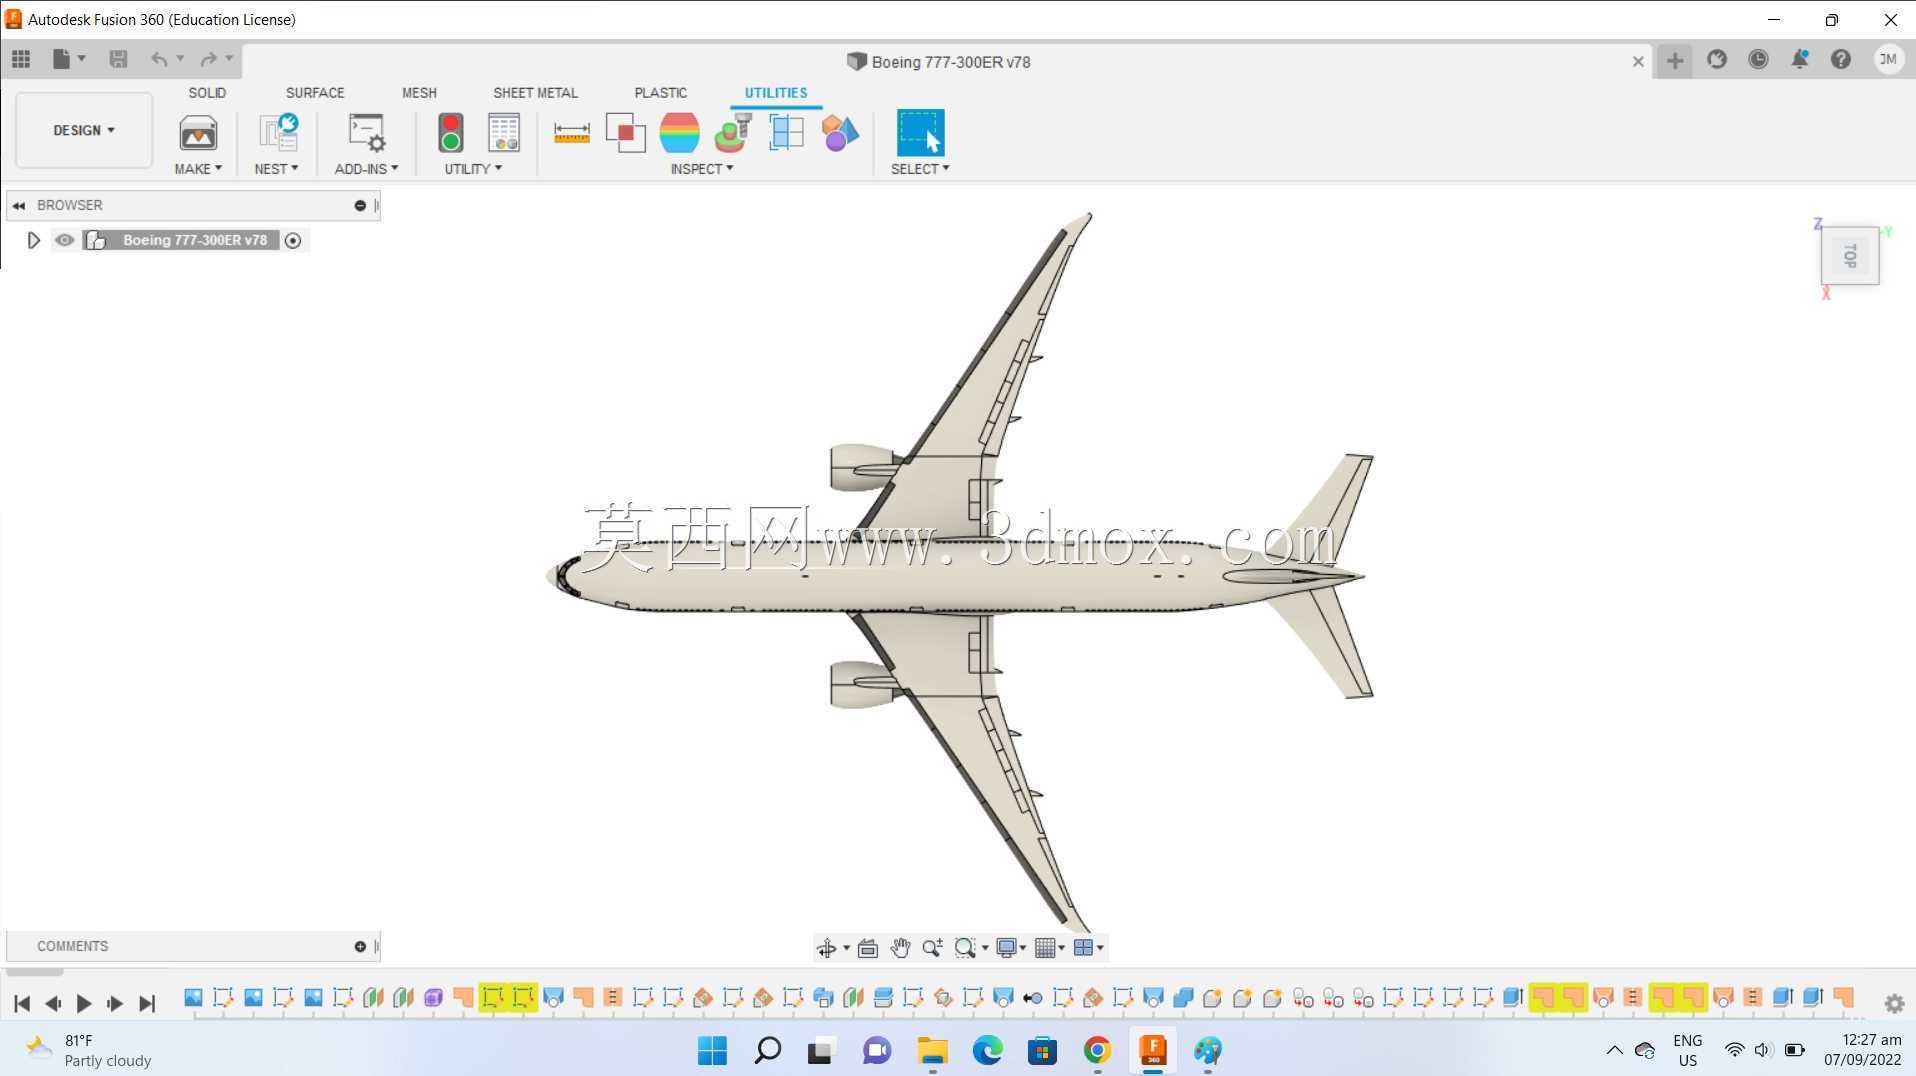Open Google Chrome from taskbar
This screenshot has width=1916, height=1076.
[x=1097, y=1050]
